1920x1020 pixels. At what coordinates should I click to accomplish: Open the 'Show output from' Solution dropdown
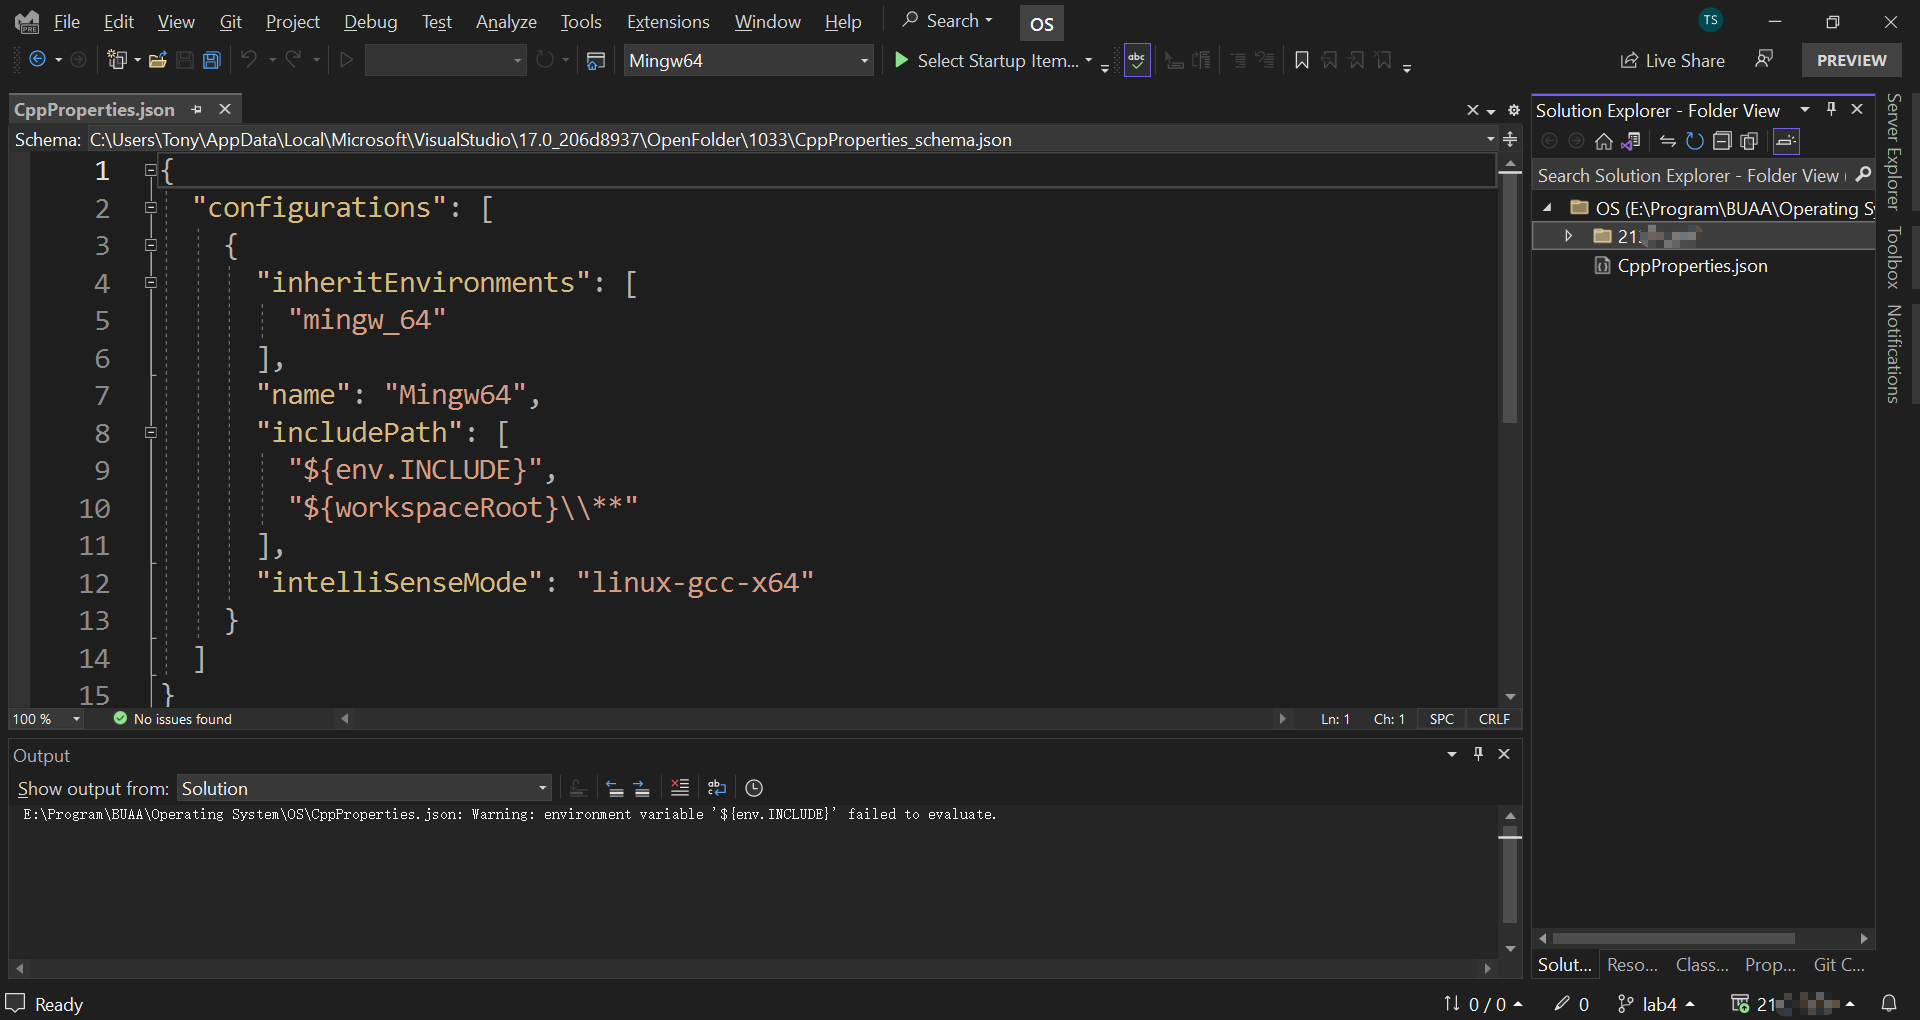coord(365,788)
